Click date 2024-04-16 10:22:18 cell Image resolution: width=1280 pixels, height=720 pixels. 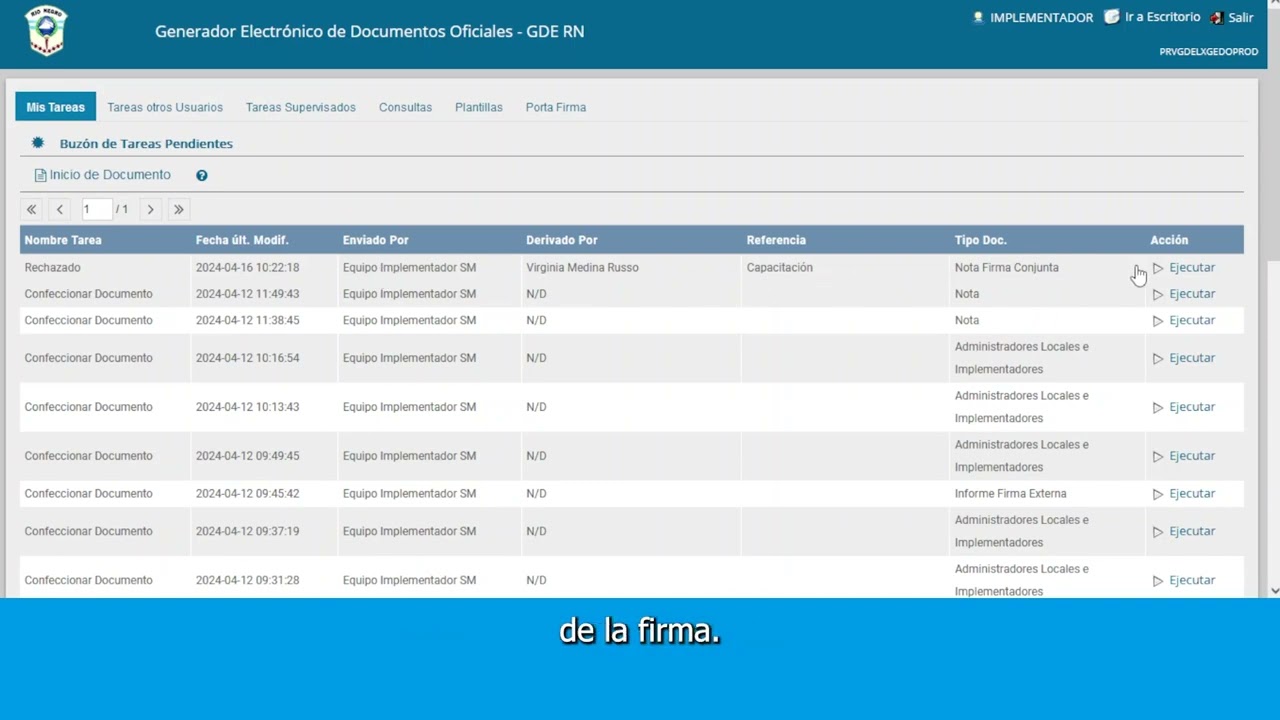tap(247, 268)
